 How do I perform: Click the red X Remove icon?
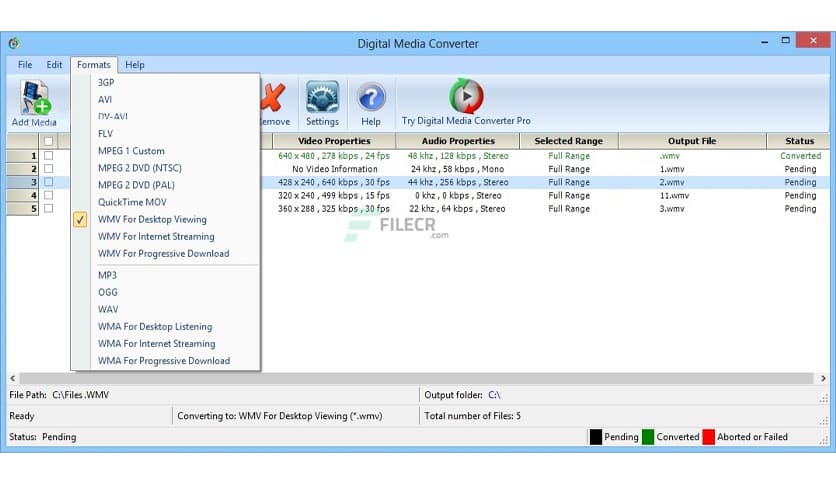272,97
